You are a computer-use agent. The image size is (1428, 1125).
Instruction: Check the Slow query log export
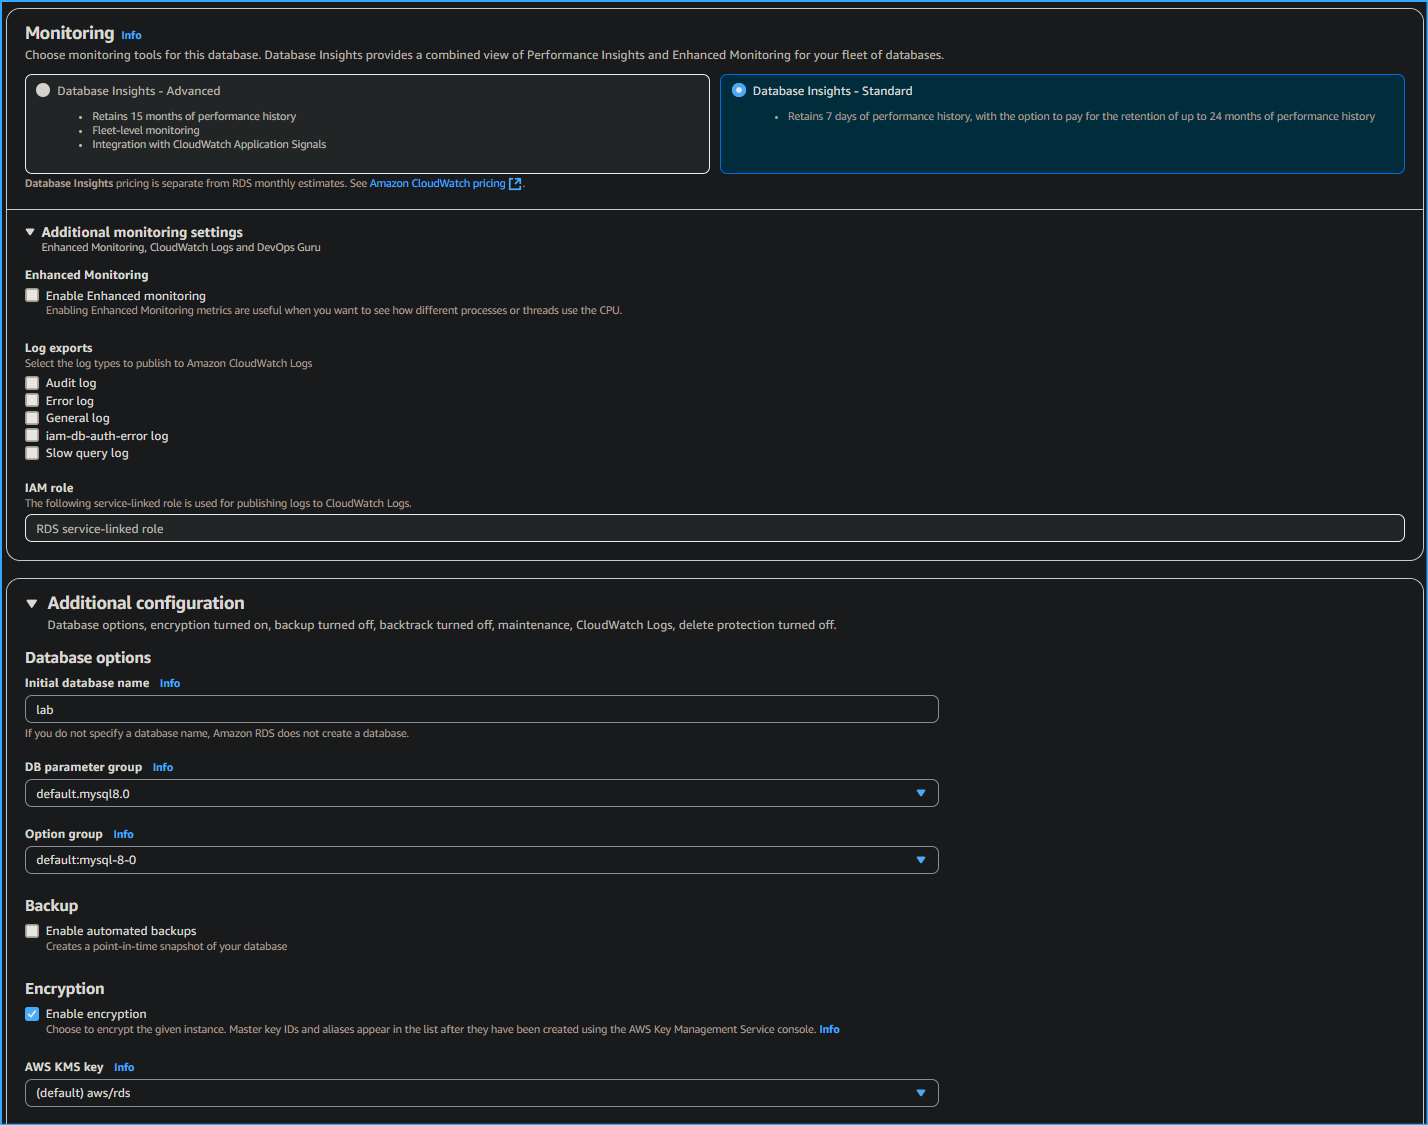coord(31,452)
